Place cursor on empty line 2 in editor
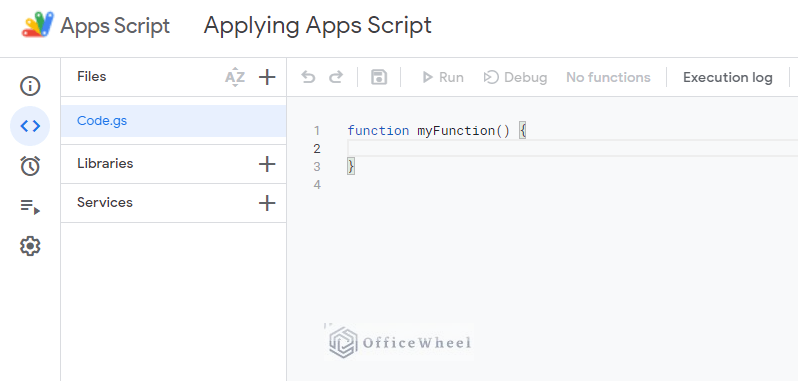Viewport: 798px width, 381px height. pos(572,149)
